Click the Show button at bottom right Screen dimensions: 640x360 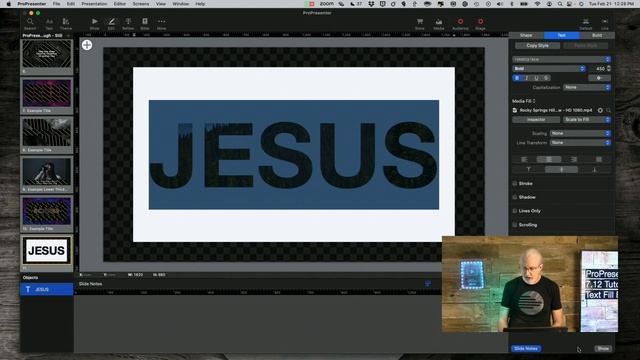click(603, 349)
